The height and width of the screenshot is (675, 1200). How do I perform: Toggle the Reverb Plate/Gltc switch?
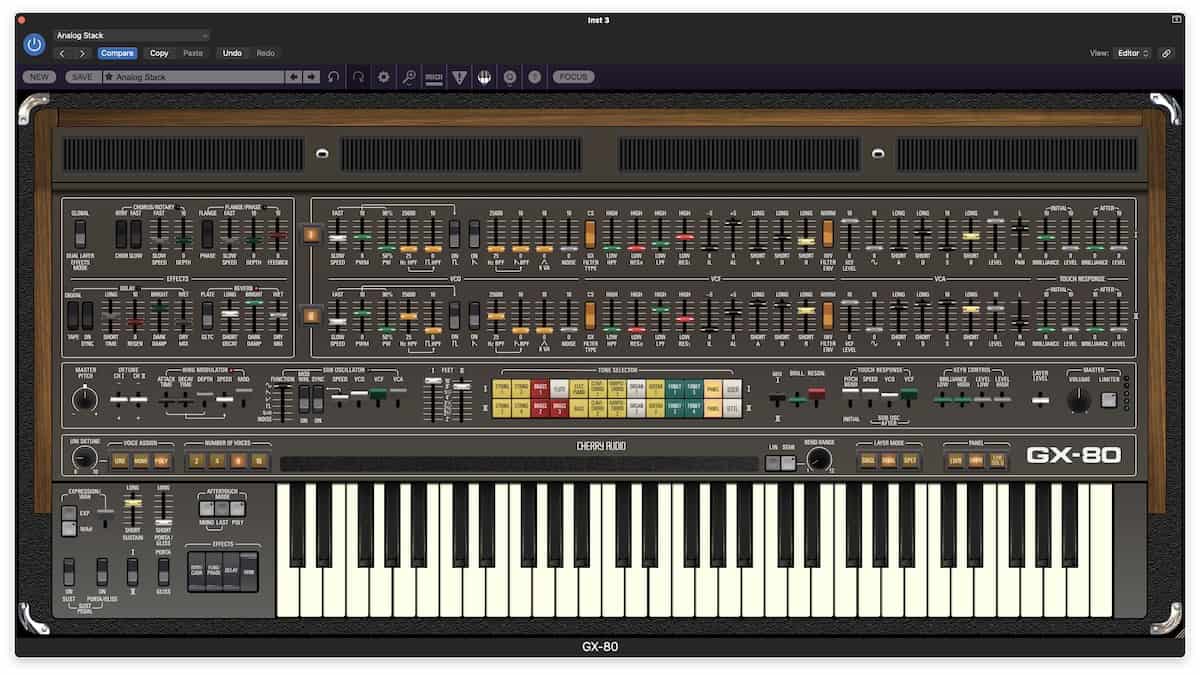[207, 315]
